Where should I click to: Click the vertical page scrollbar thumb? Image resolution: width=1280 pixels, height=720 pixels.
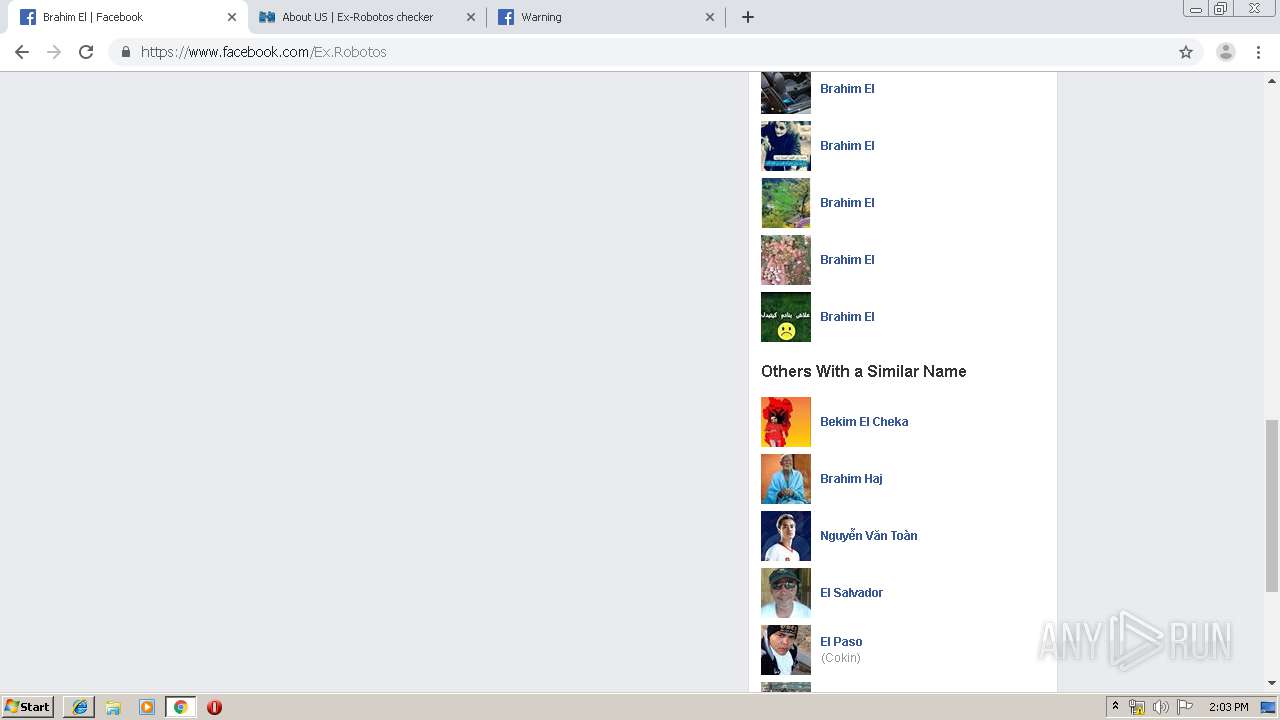(1272, 505)
